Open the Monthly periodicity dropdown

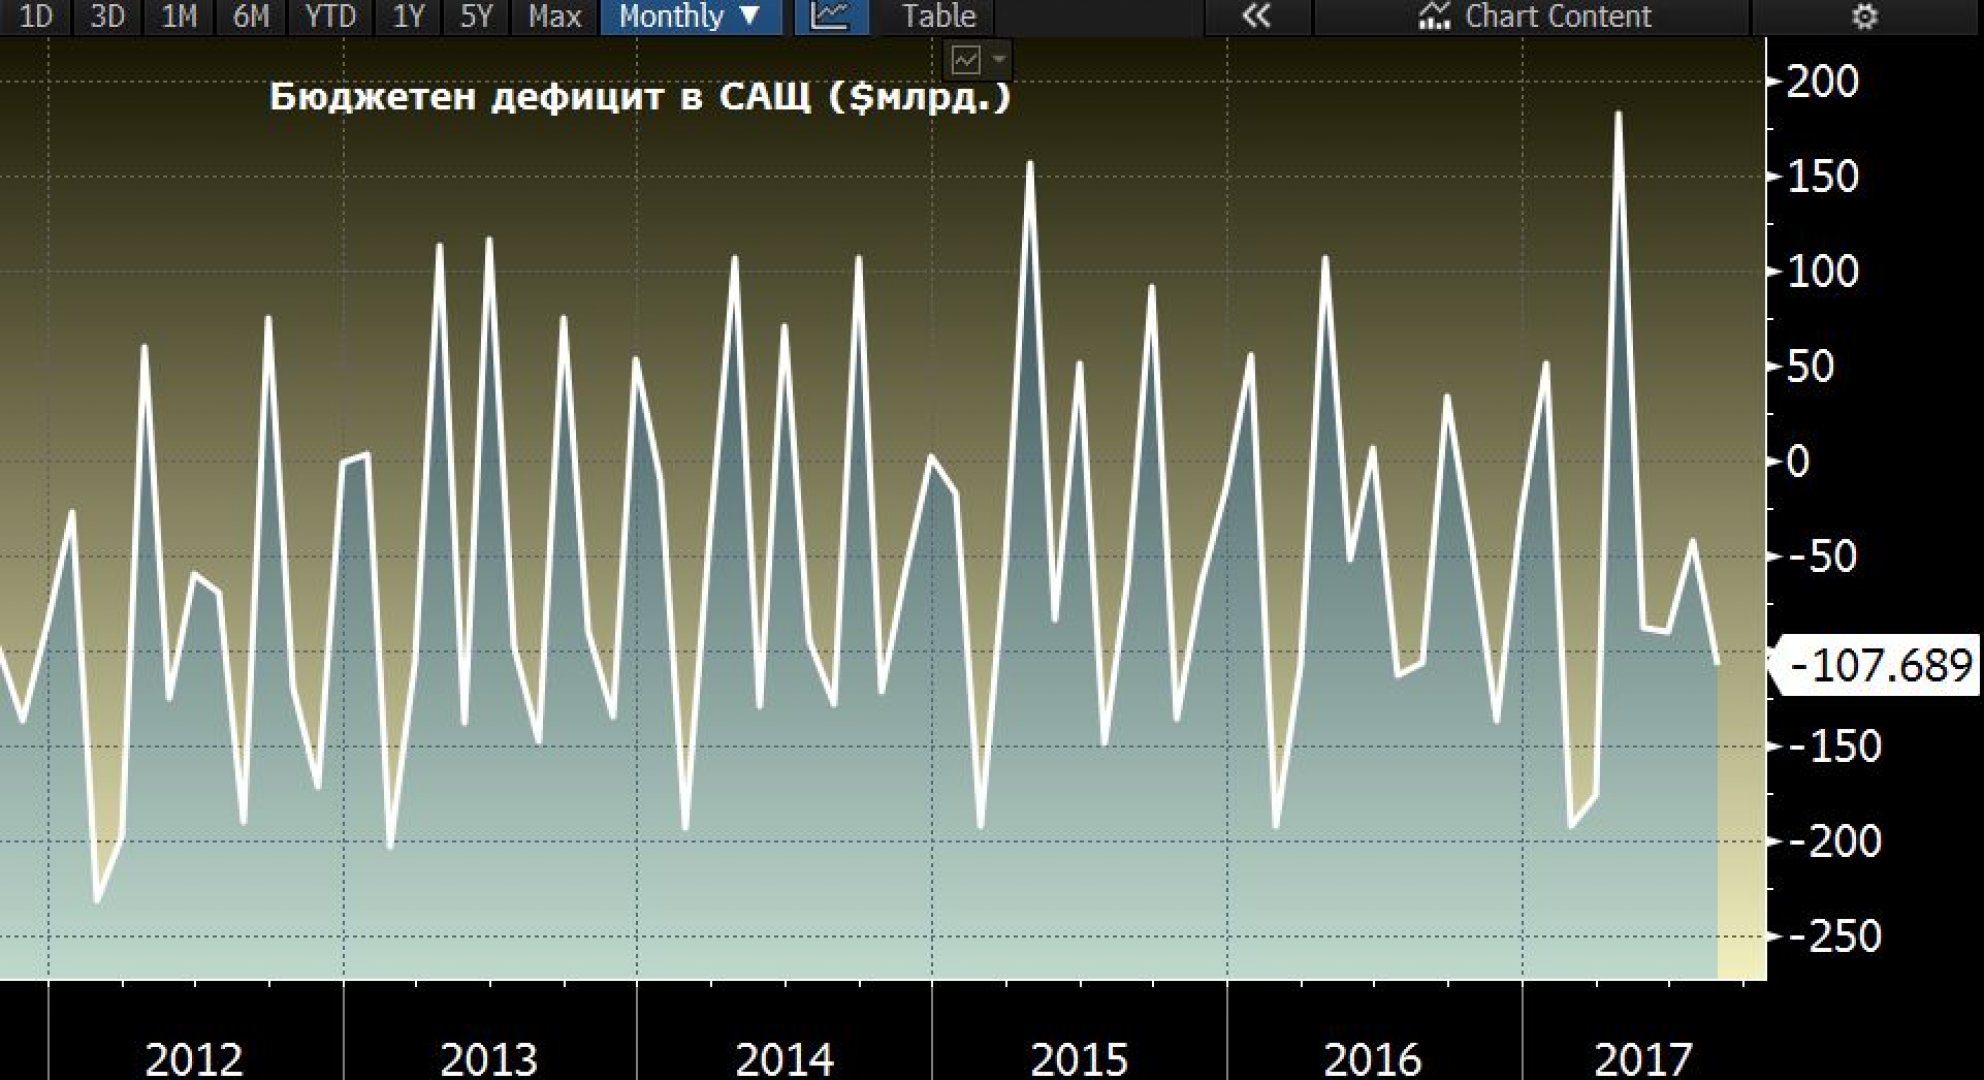(x=690, y=16)
